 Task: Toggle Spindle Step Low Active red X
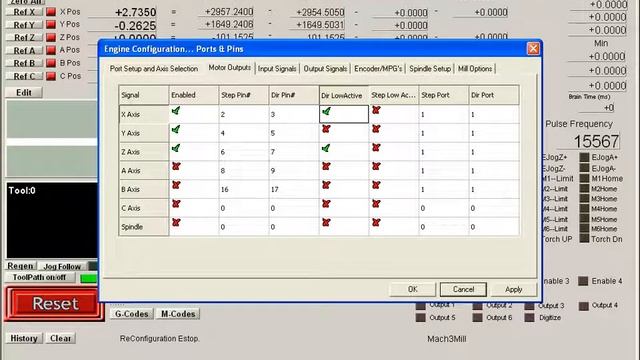[376, 222]
